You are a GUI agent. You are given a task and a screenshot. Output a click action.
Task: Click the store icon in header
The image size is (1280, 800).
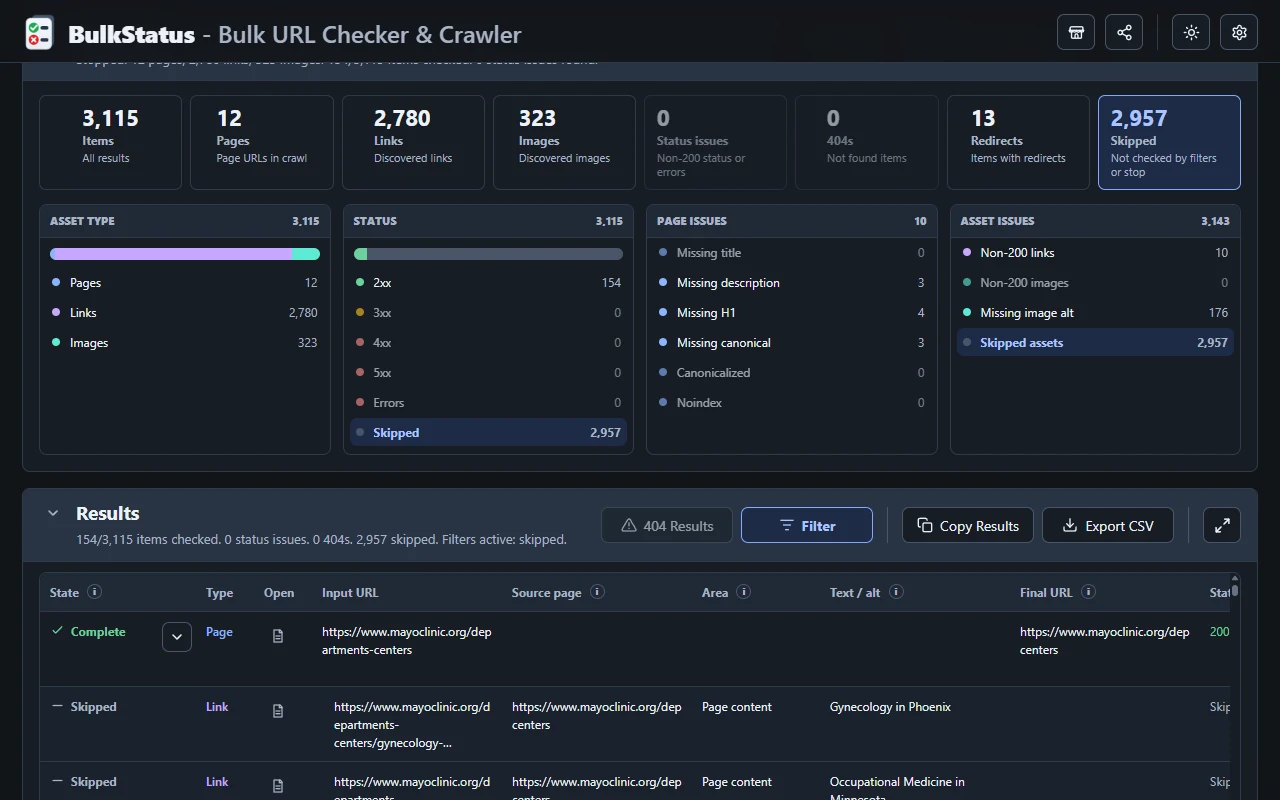(x=1076, y=32)
